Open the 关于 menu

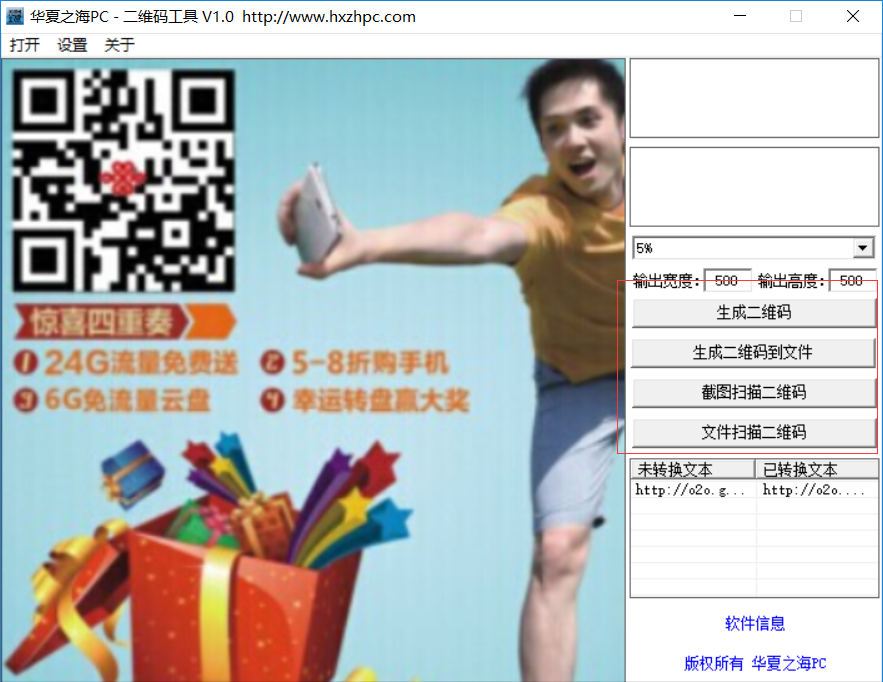point(119,45)
